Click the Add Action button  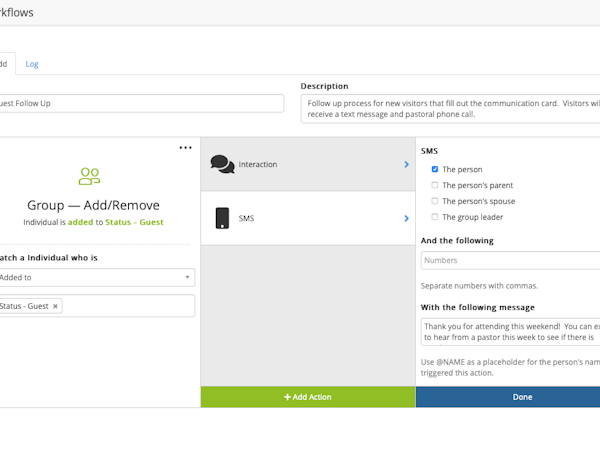tap(308, 397)
